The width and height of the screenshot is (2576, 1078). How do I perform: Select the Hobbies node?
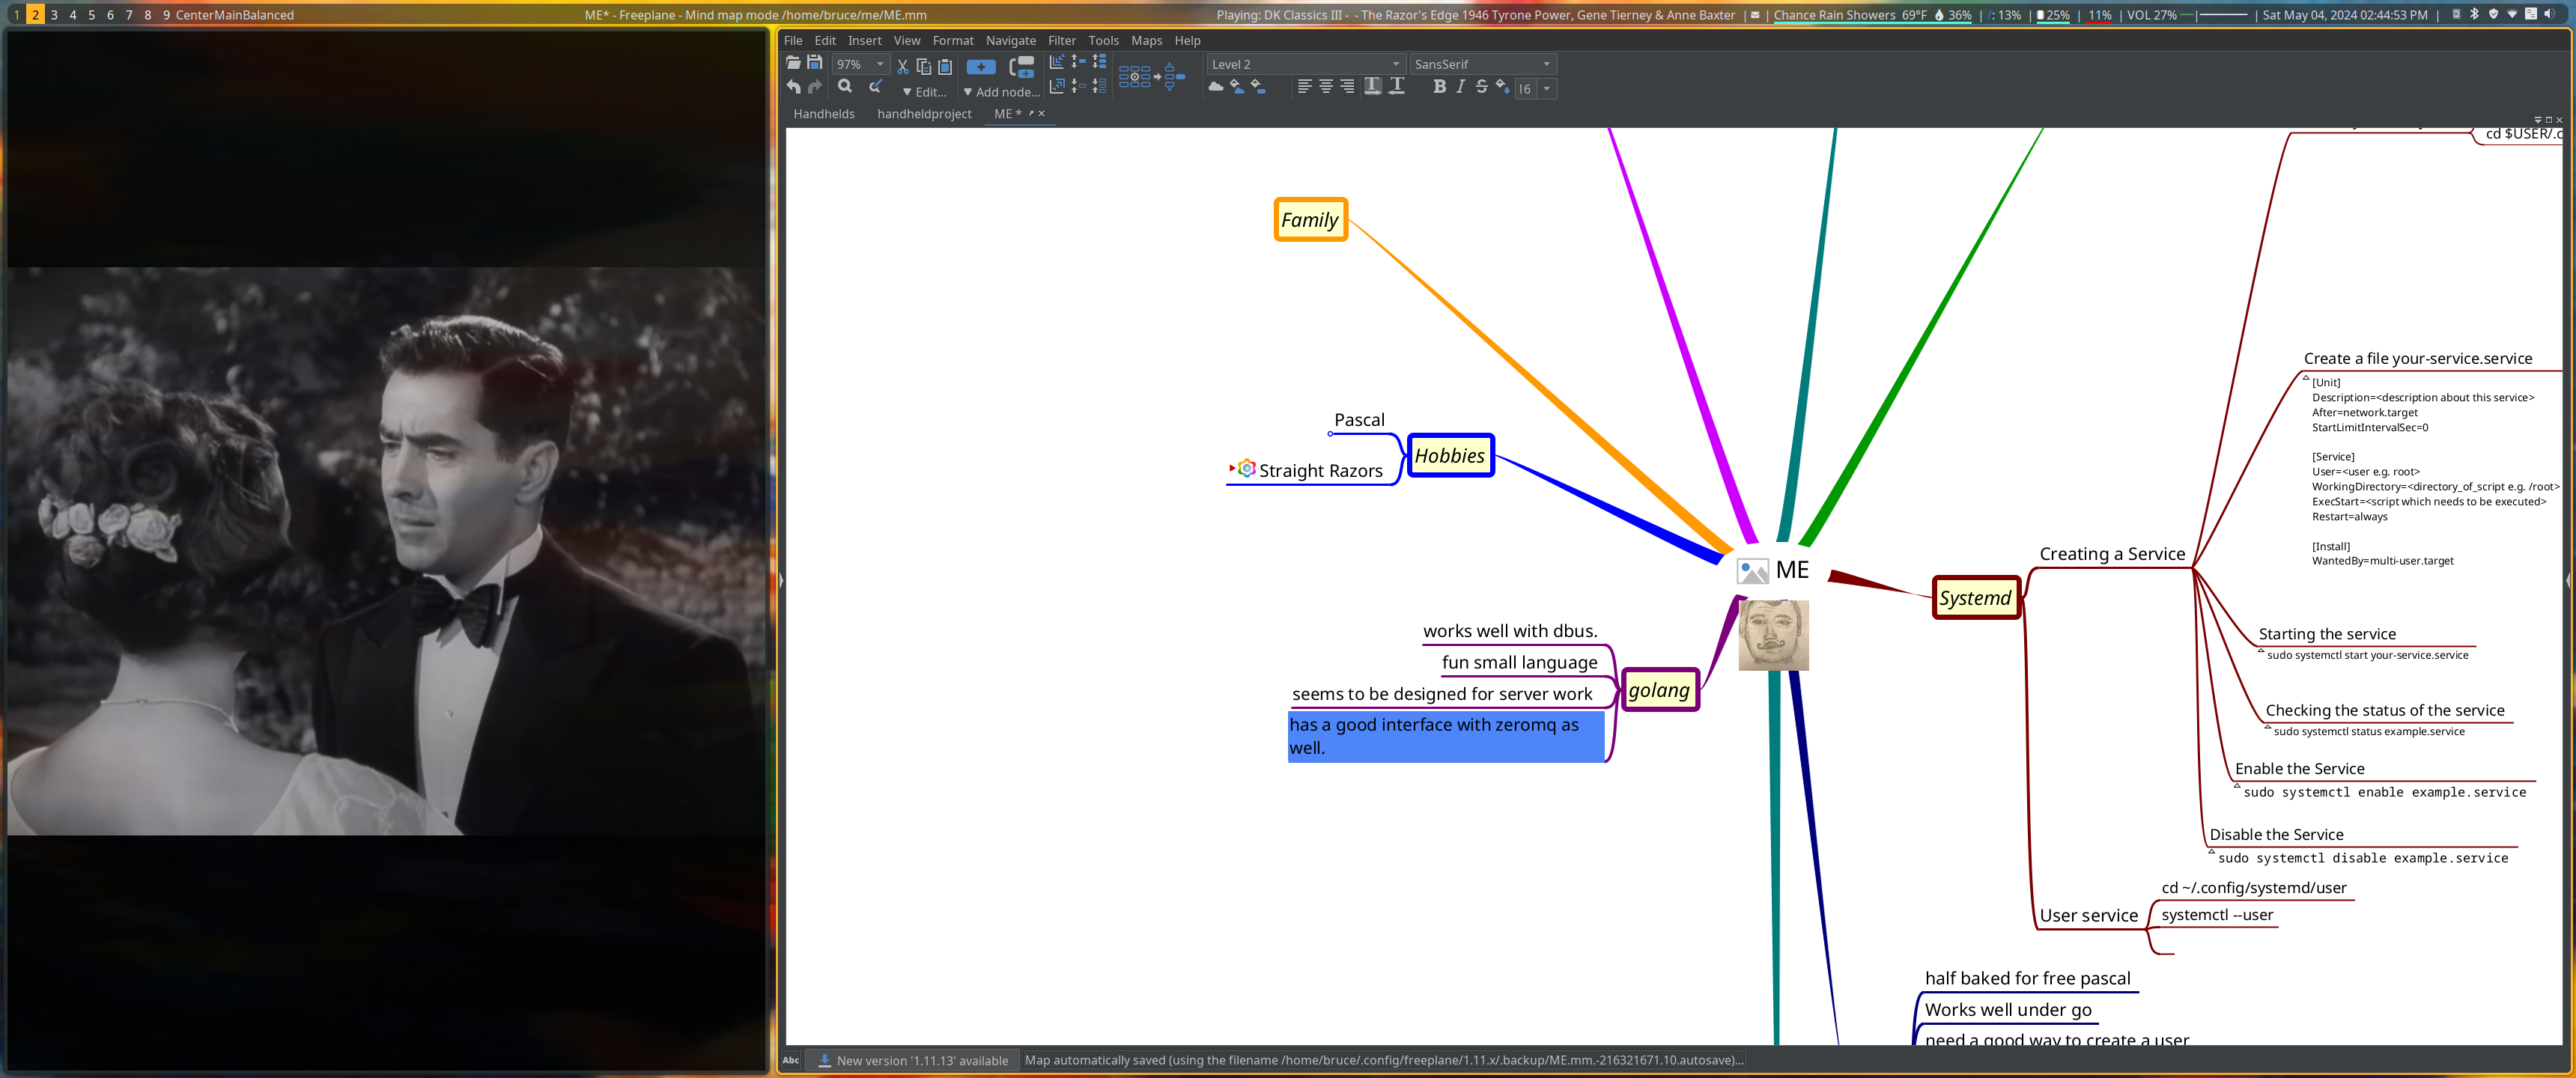point(1450,456)
